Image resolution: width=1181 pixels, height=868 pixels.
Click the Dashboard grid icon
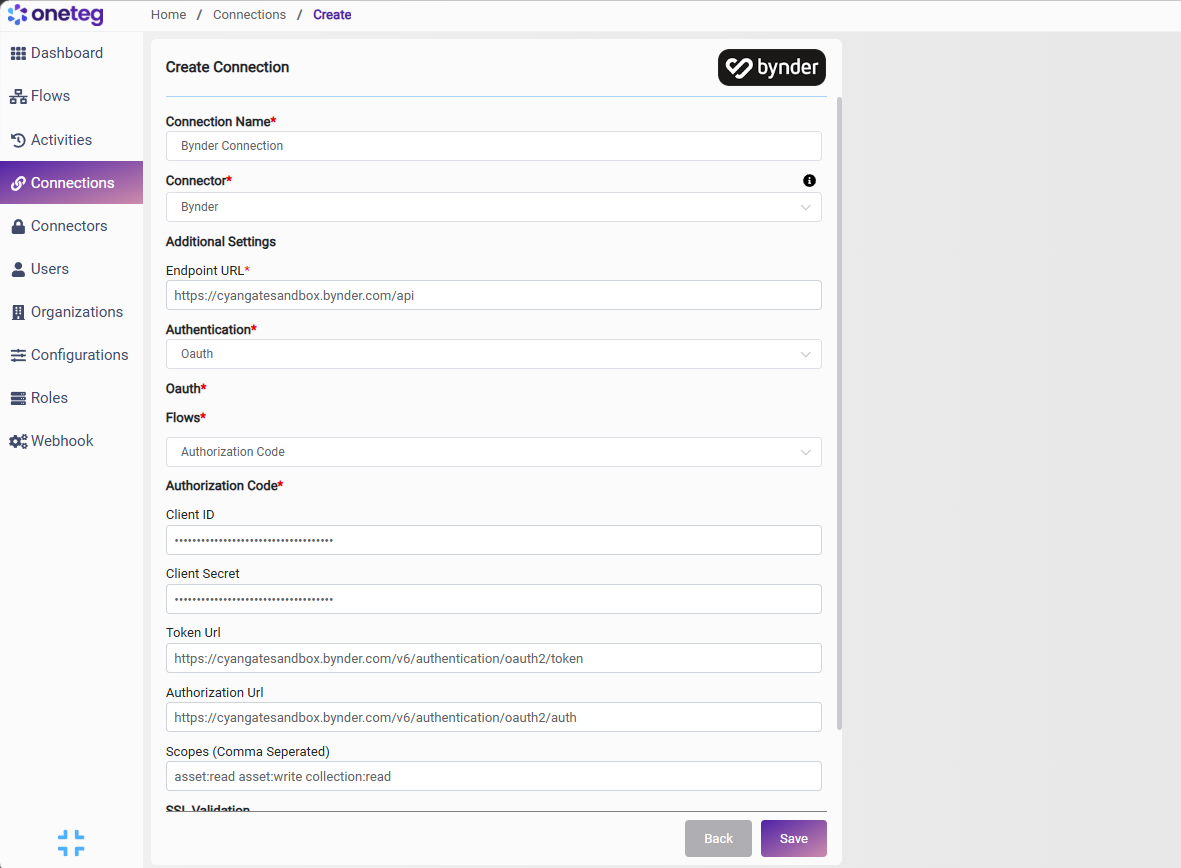(x=18, y=53)
